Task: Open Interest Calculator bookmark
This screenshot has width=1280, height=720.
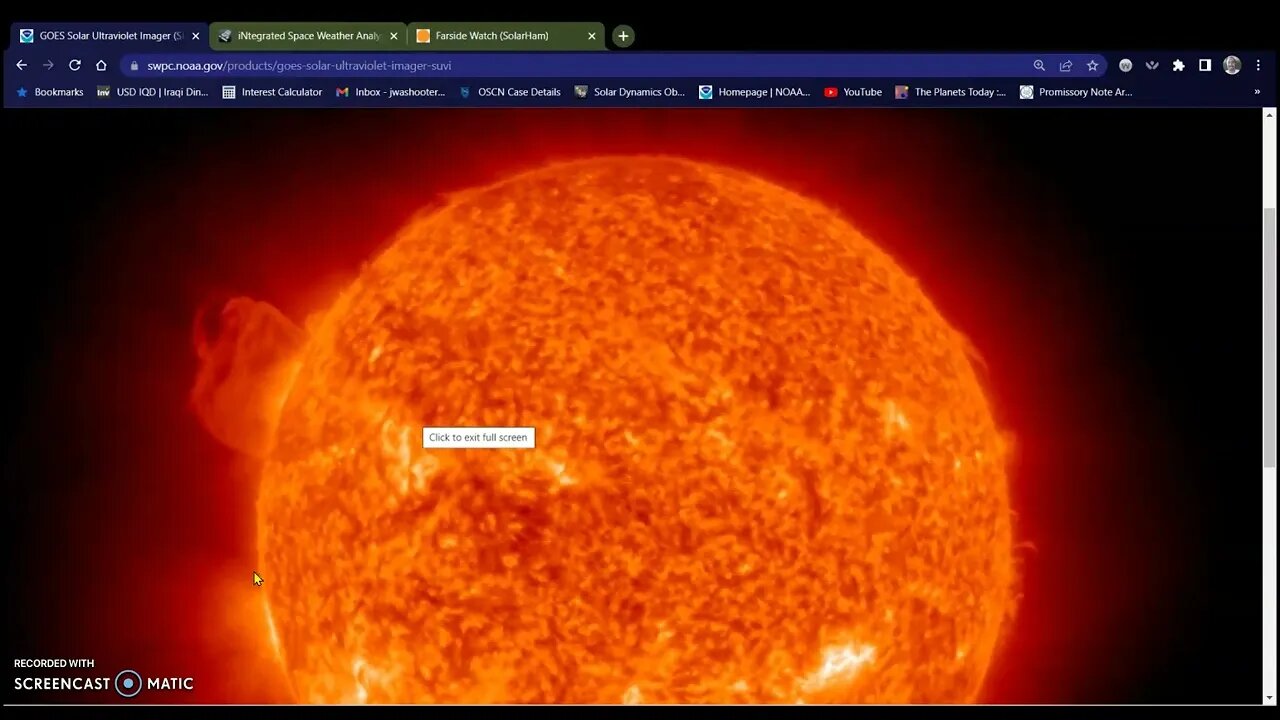Action: pyautogui.click(x=272, y=92)
